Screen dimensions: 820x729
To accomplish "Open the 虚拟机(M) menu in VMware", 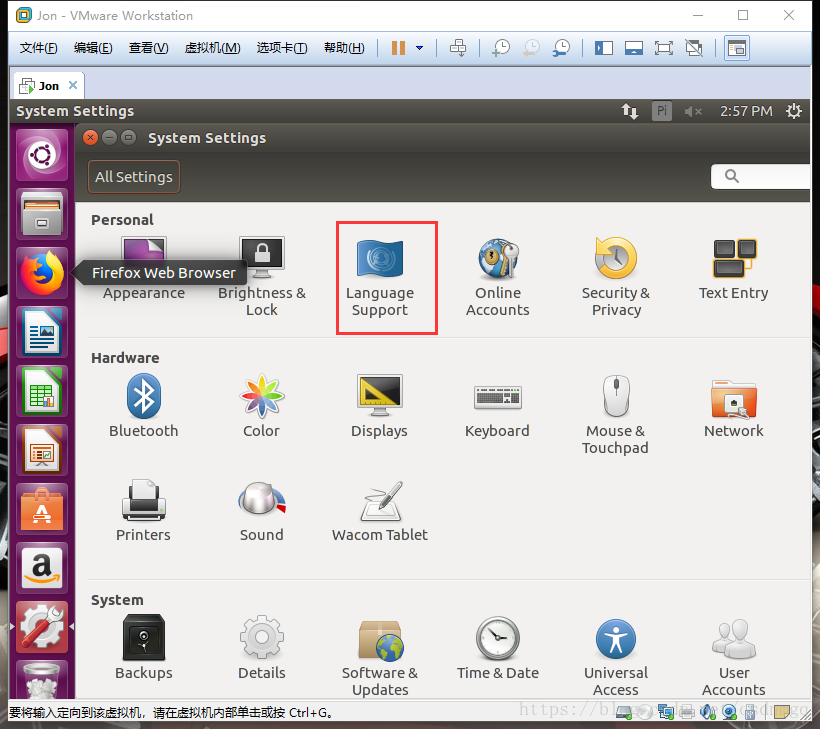I will pyautogui.click(x=212, y=48).
